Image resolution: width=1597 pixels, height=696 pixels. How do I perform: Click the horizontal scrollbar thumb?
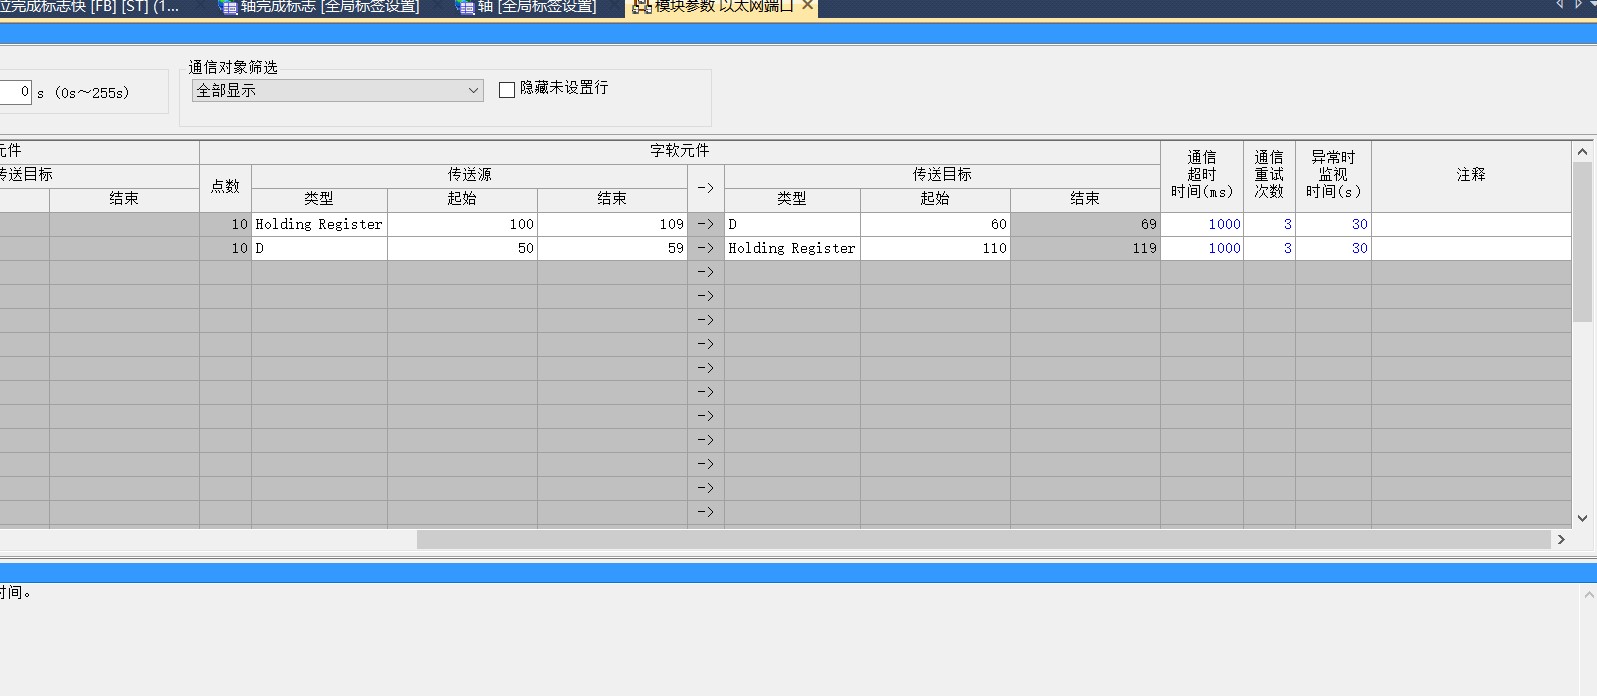click(x=983, y=540)
